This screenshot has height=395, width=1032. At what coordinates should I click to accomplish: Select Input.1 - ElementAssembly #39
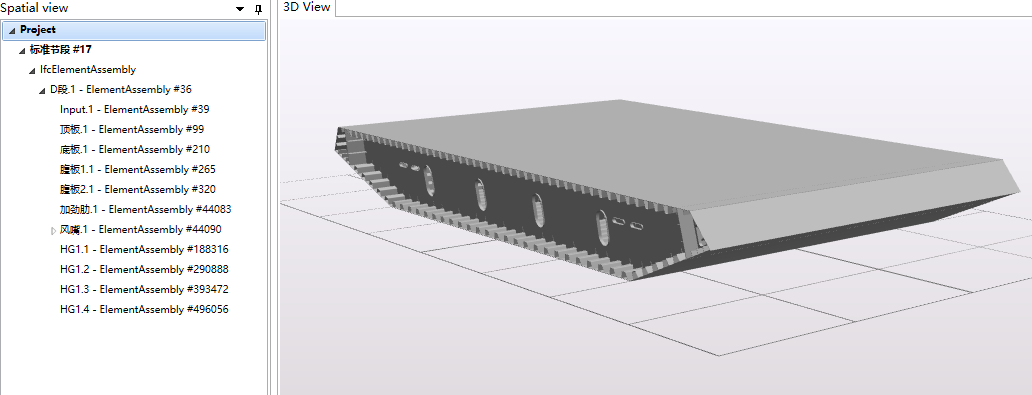tap(135, 109)
